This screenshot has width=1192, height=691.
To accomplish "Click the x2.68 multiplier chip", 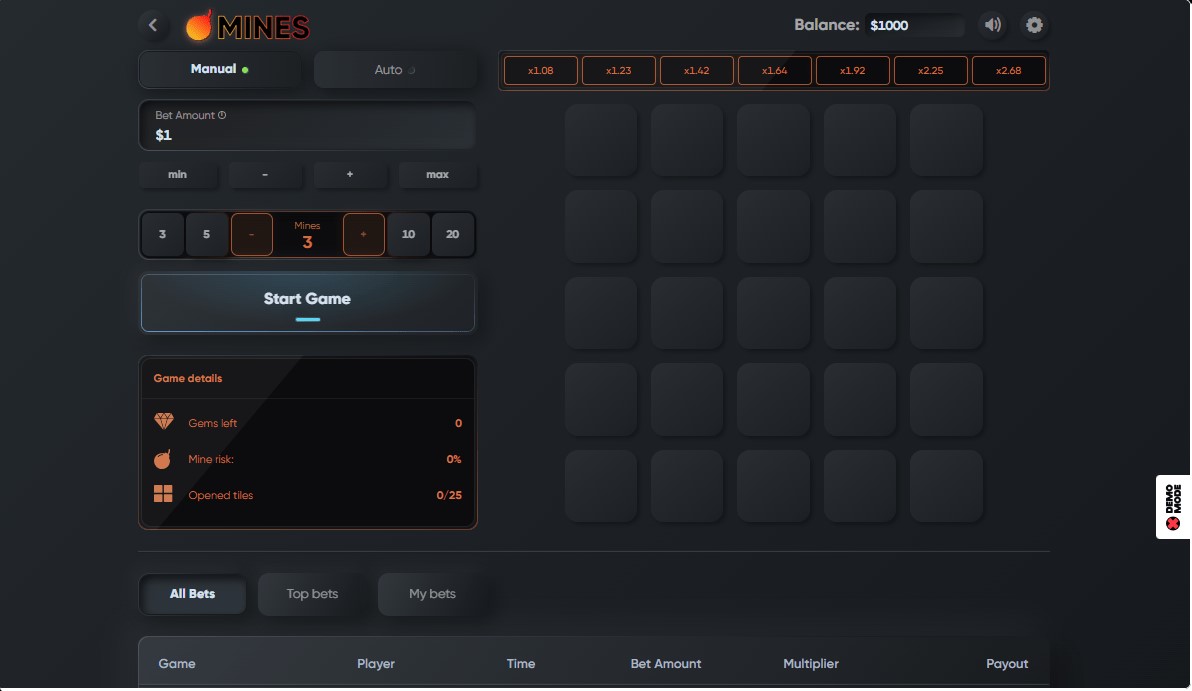I will [1009, 71].
